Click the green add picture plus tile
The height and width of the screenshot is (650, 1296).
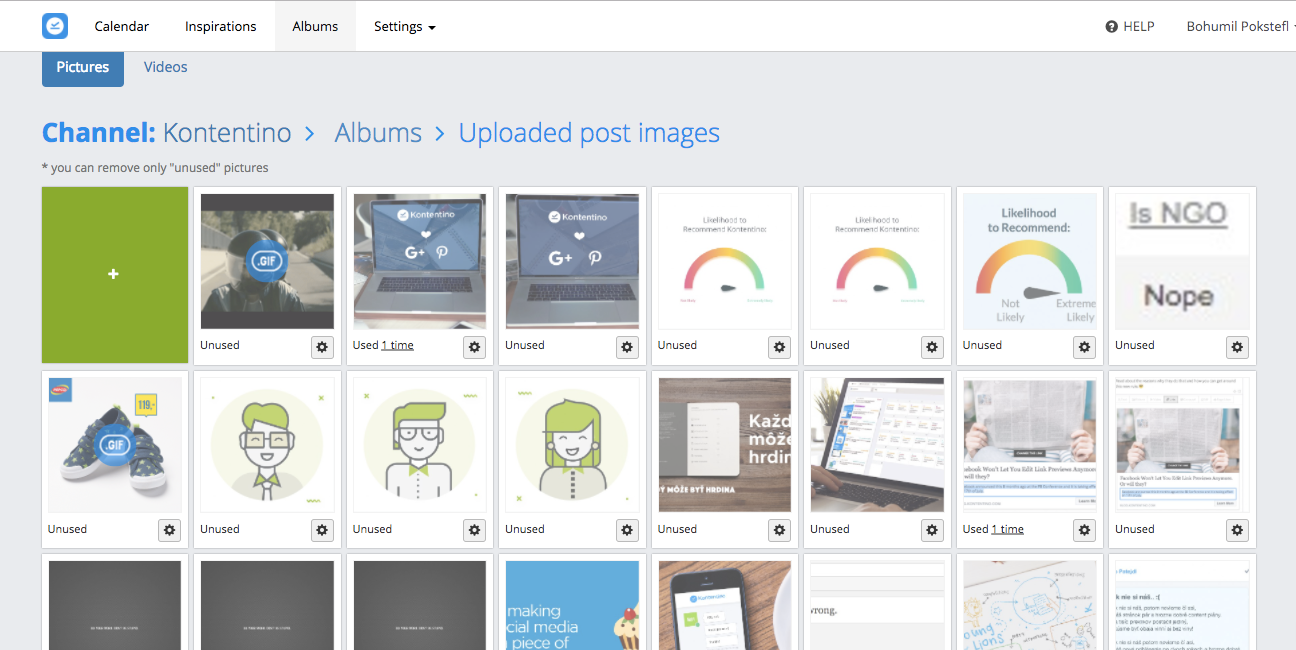(x=115, y=275)
